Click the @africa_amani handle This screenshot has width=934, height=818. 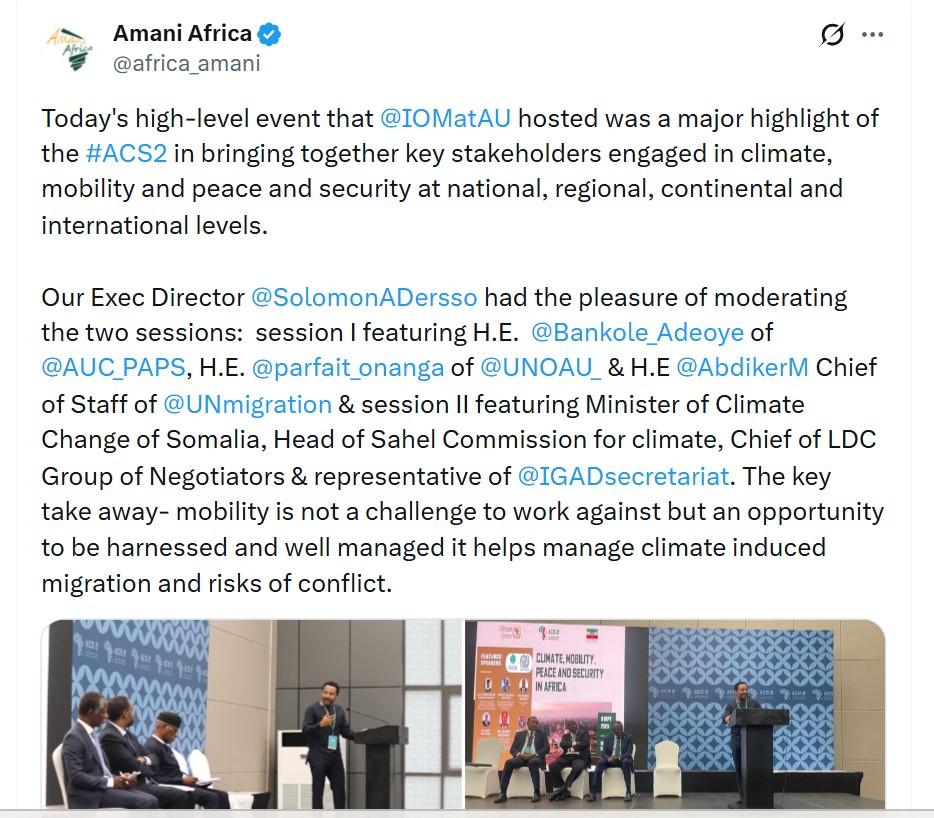coord(187,64)
